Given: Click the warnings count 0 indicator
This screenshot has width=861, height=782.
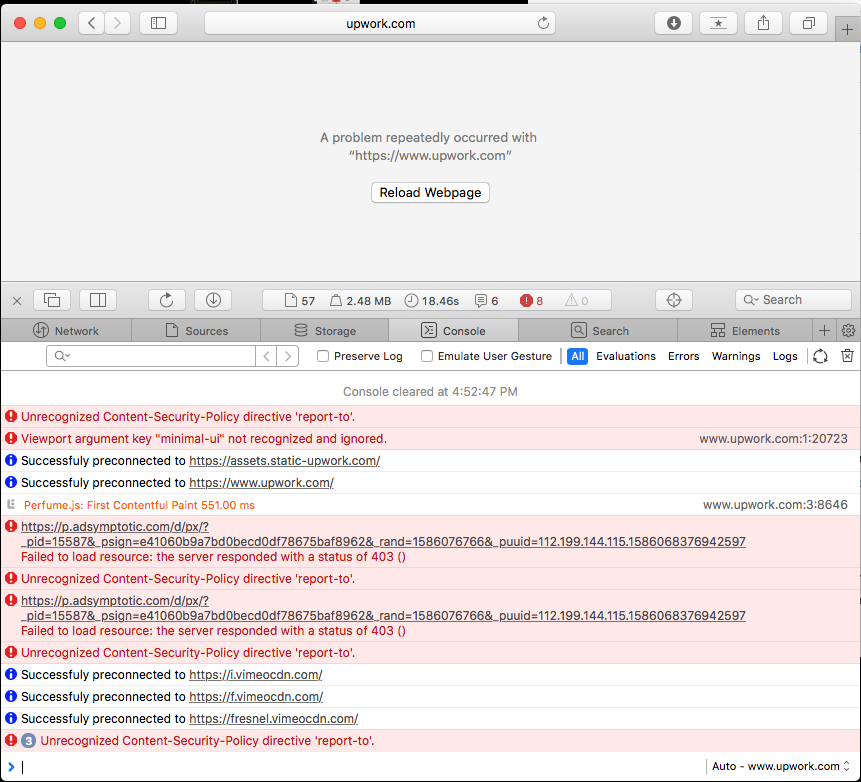Looking at the screenshot, I should pyautogui.click(x=577, y=300).
